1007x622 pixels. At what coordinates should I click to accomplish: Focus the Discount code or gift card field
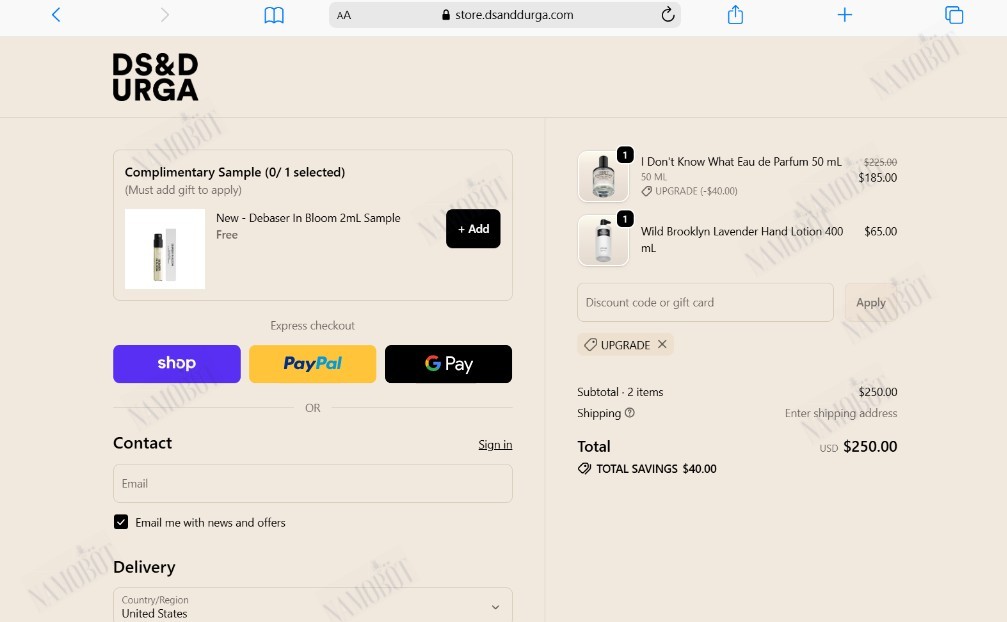(x=705, y=302)
